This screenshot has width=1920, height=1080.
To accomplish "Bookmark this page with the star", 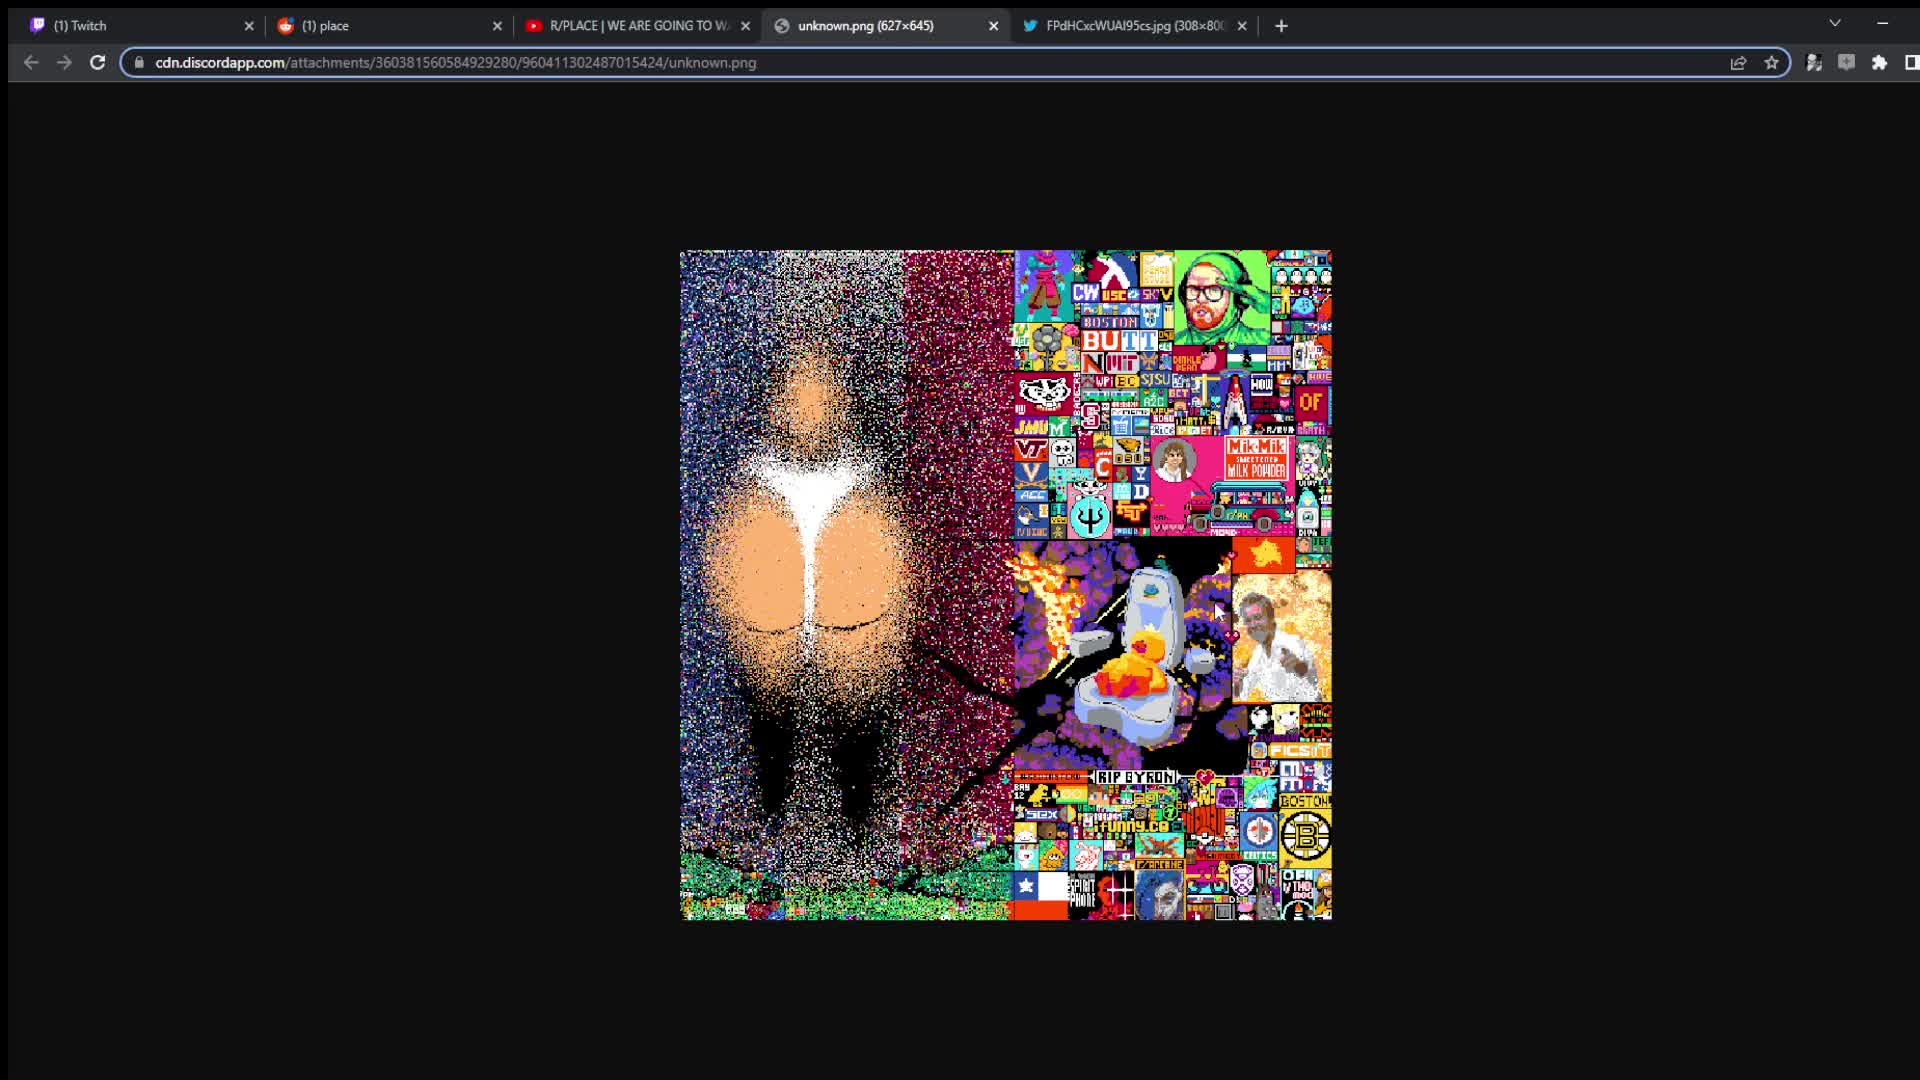I will pyautogui.click(x=1771, y=62).
